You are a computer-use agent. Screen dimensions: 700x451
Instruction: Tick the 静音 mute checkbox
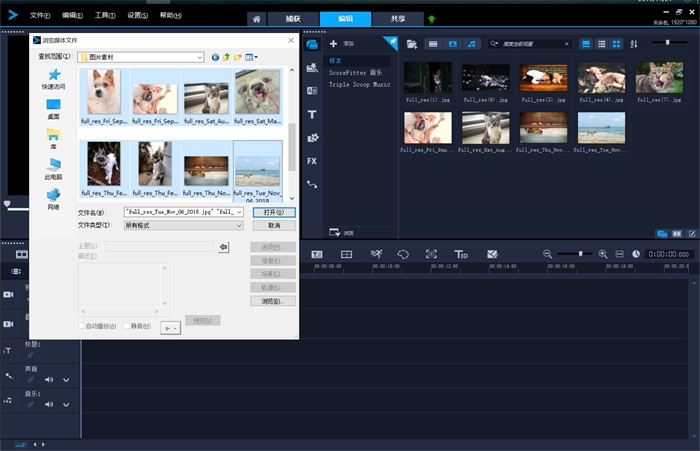(x=129, y=326)
